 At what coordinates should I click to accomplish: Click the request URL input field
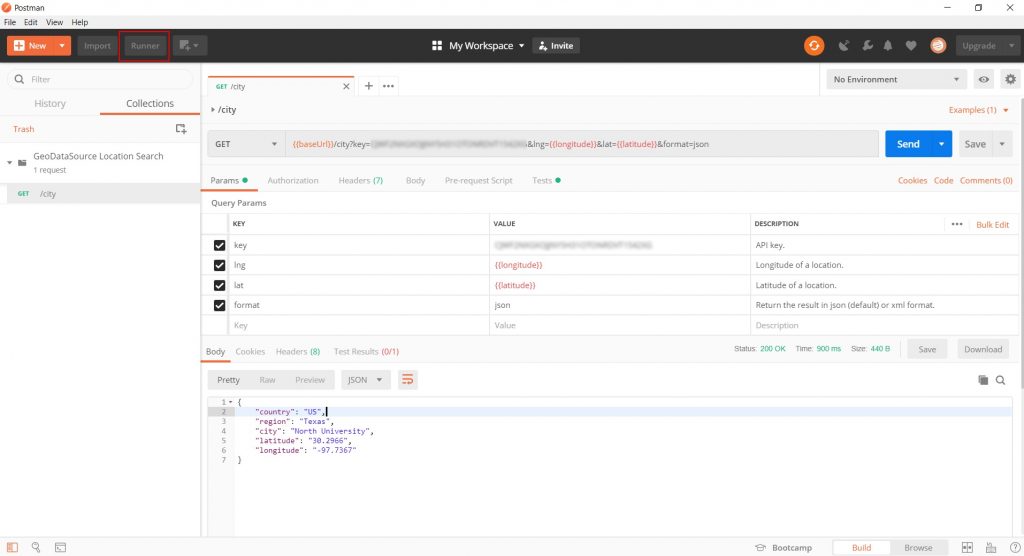[x=581, y=144]
